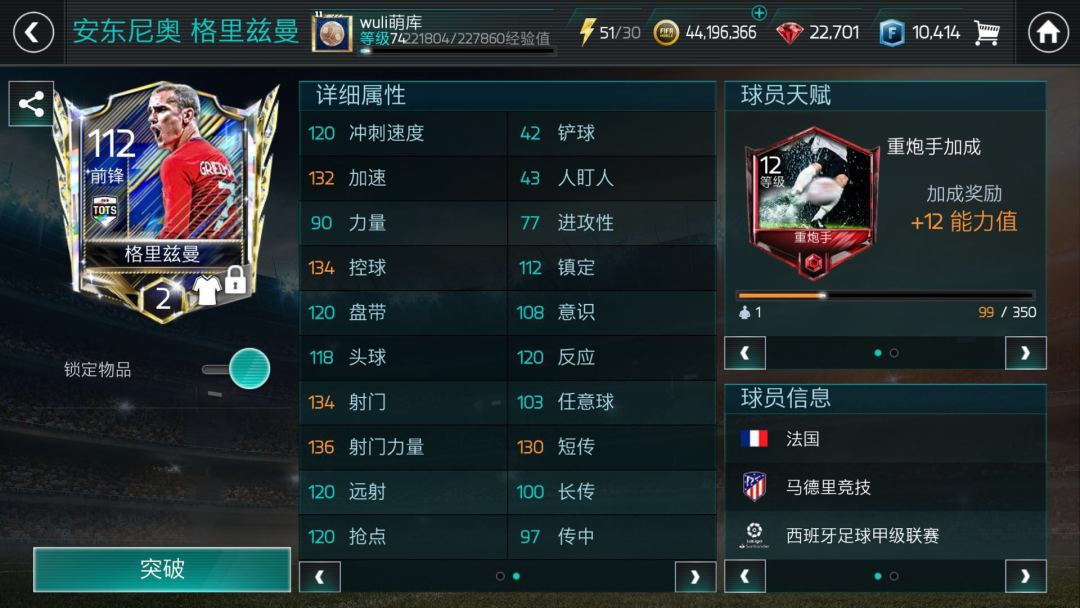This screenshot has width=1080, height=608.
Task: Tap the 突破 breakthrough button
Action: 162,569
